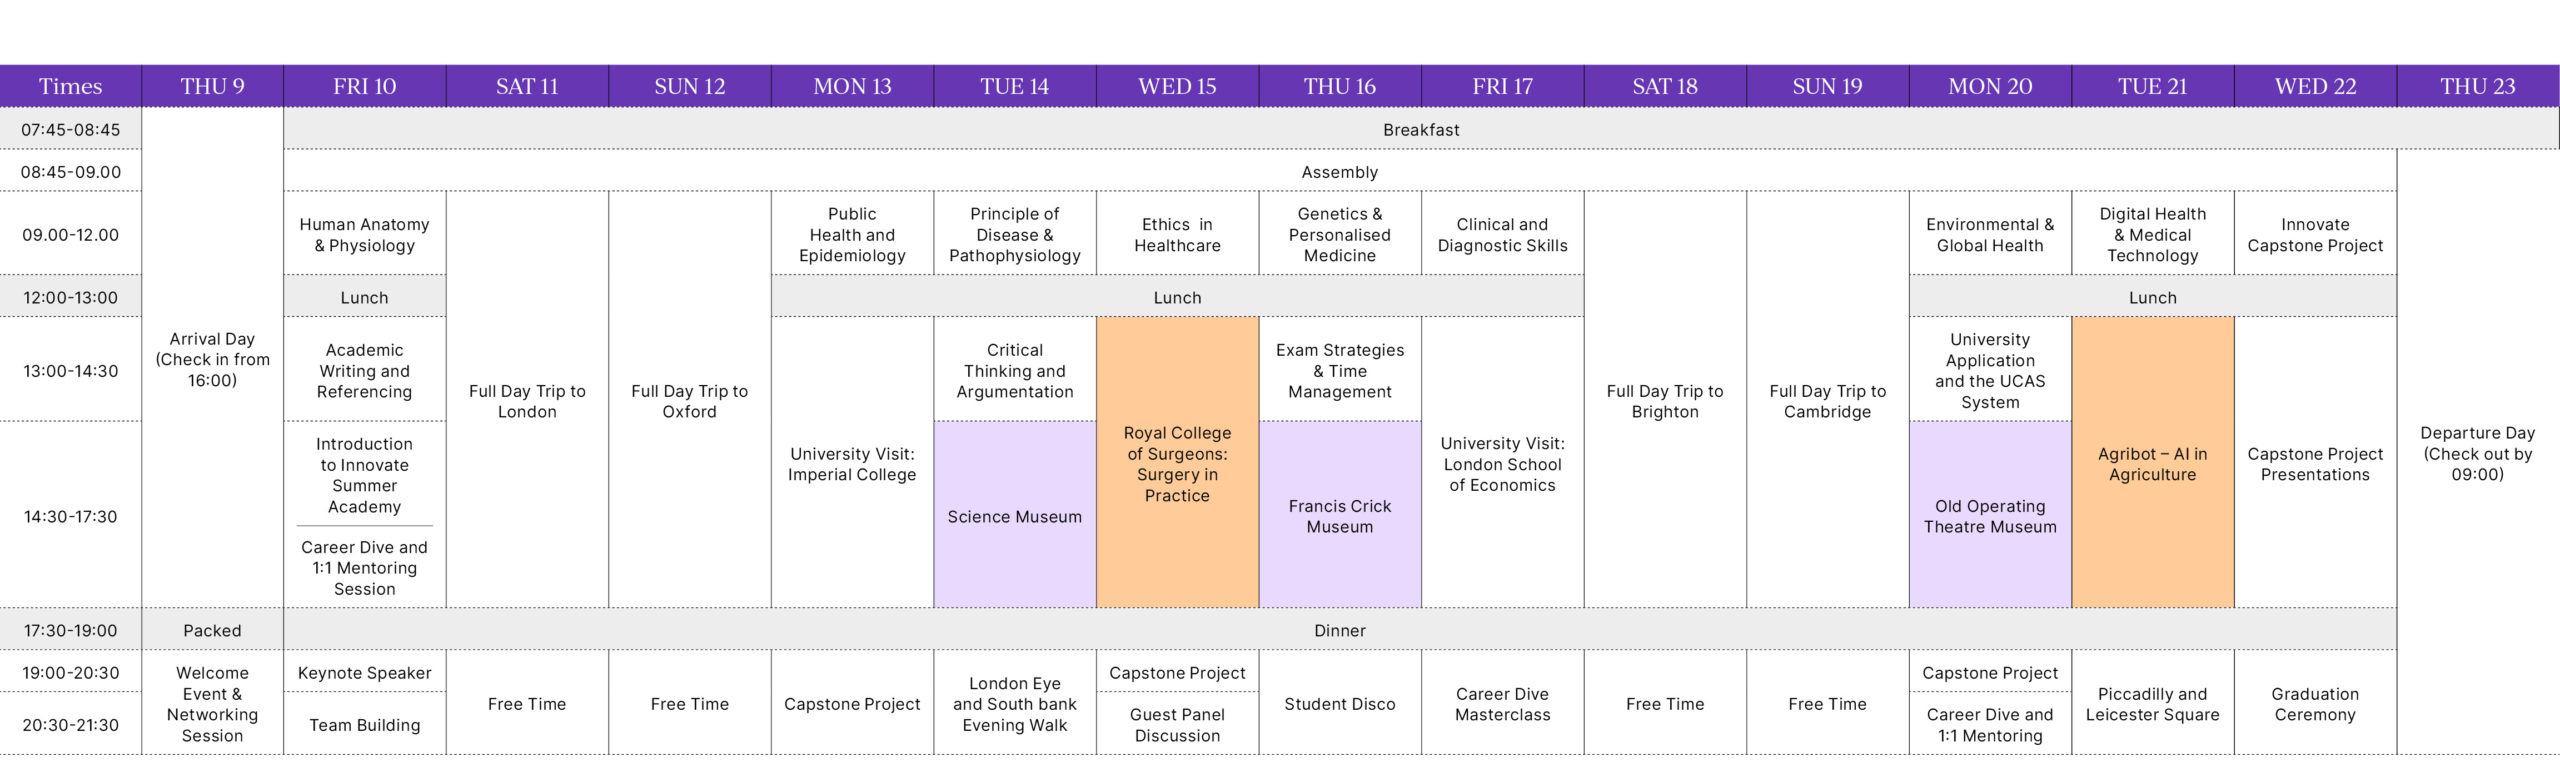The width and height of the screenshot is (2560, 767).
Task: Select the Full Day Trip to London cell
Action: 527,401
